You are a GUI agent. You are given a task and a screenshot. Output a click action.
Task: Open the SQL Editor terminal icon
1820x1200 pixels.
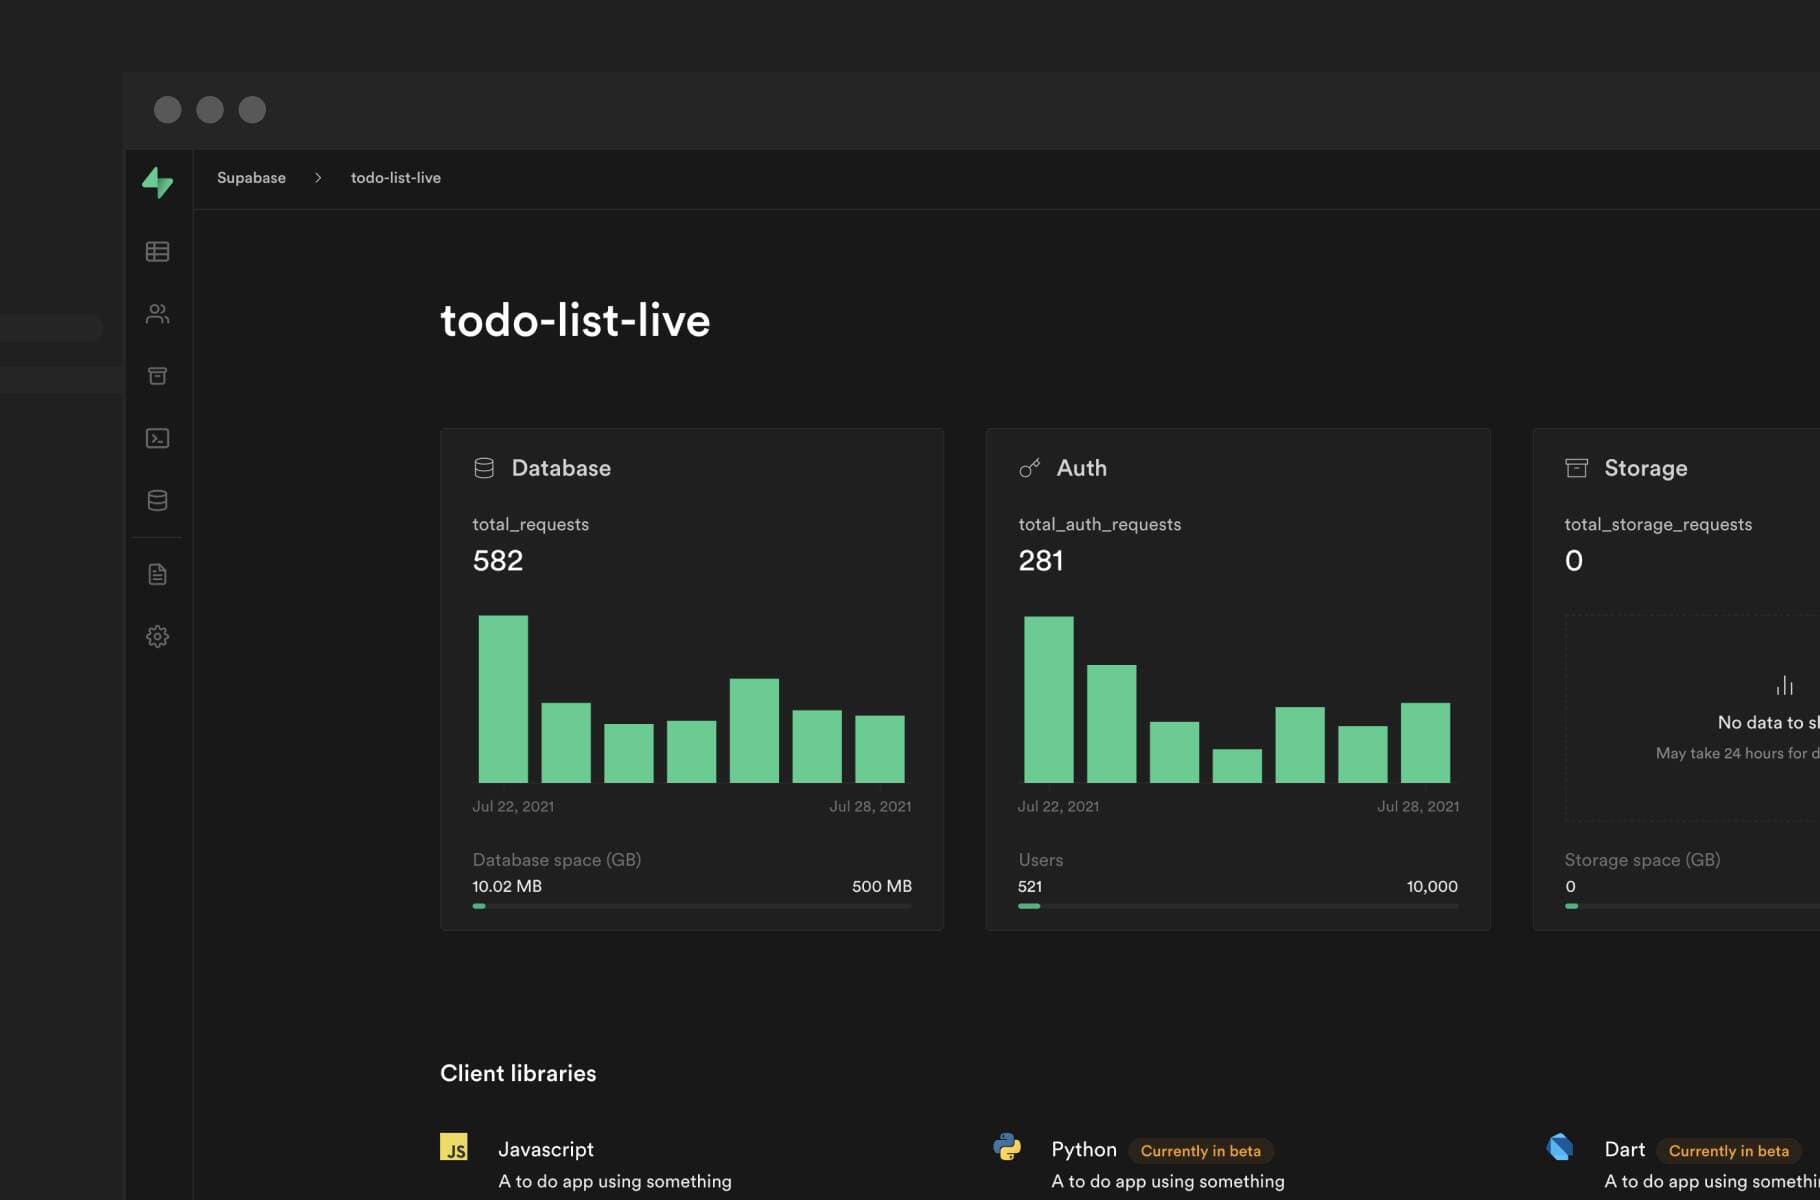click(x=157, y=438)
